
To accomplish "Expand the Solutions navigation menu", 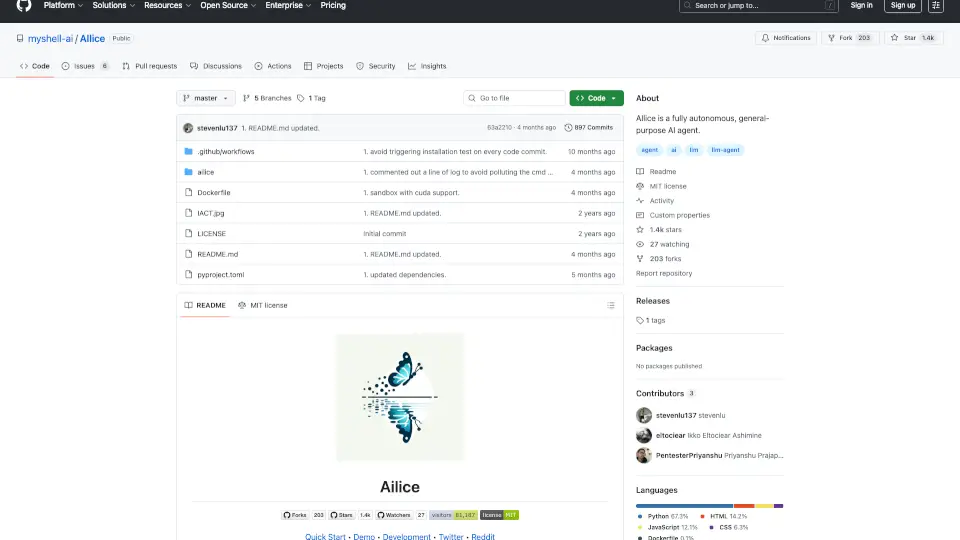I will (x=113, y=5).
